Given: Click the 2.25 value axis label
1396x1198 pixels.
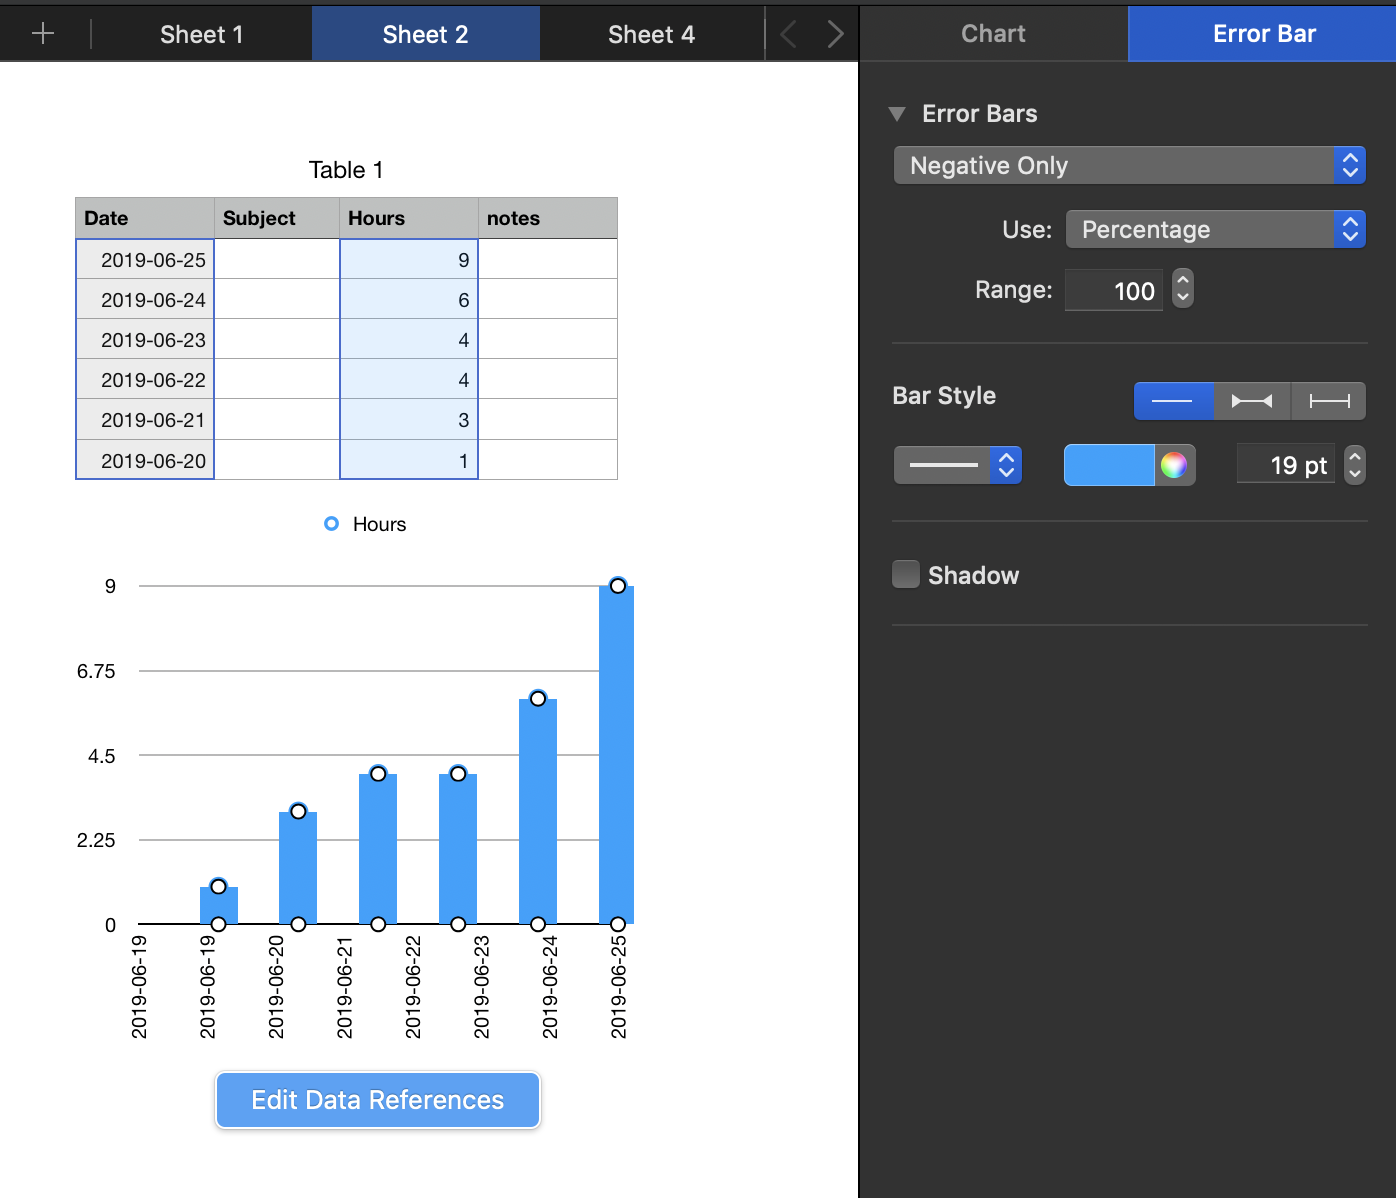Looking at the screenshot, I should pyautogui.click(x=96, y=840).
